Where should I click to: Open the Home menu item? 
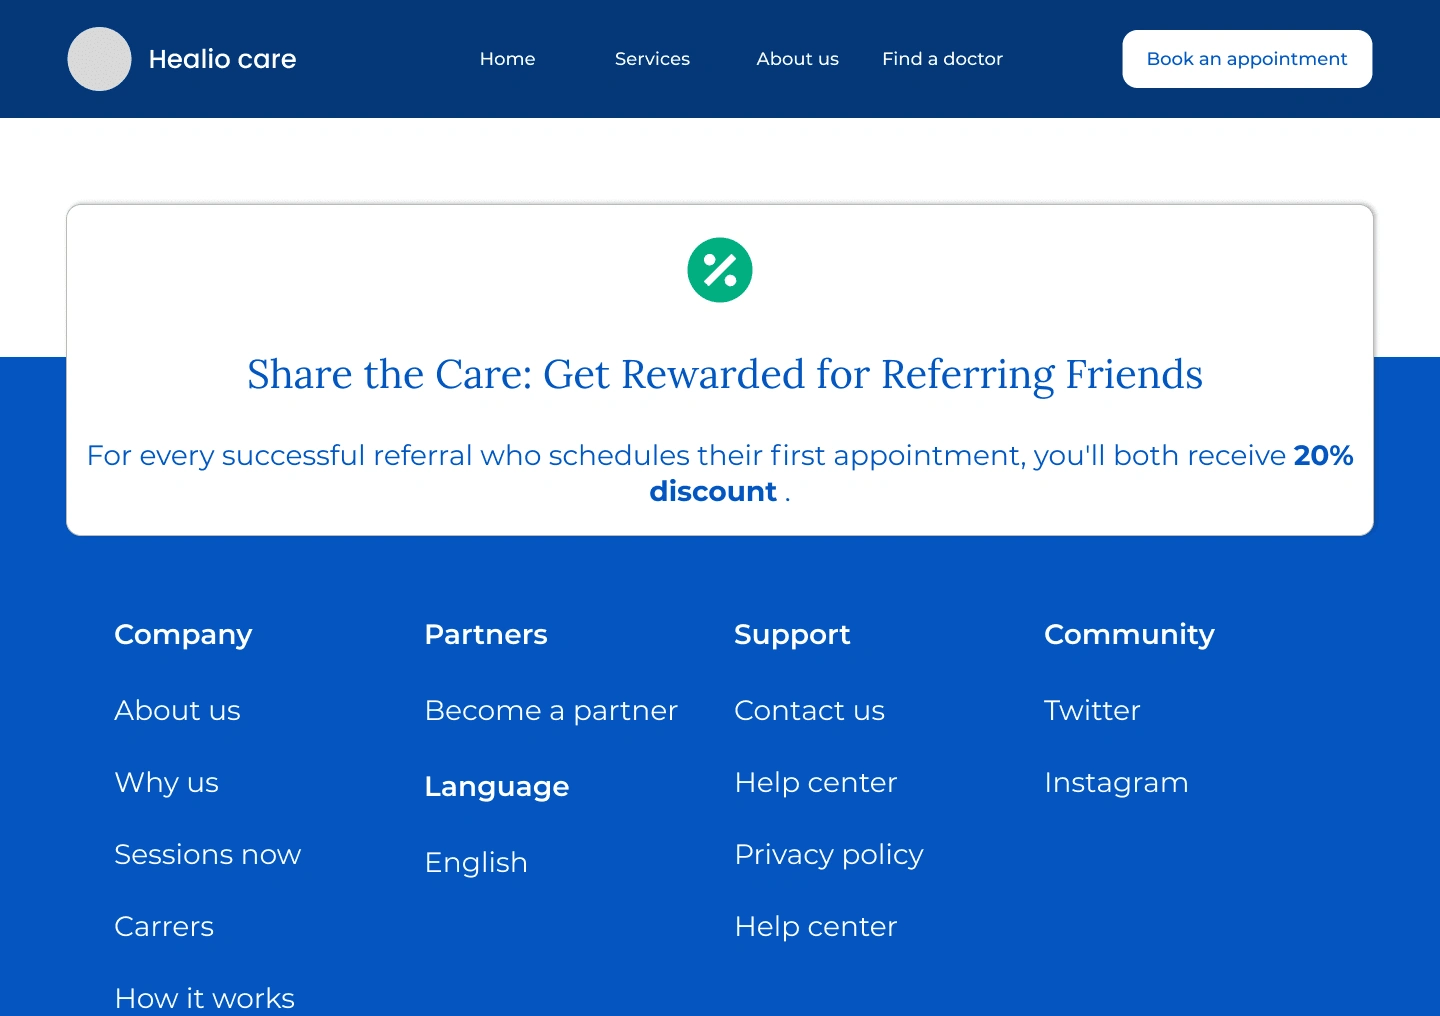[x=507, y=59]
